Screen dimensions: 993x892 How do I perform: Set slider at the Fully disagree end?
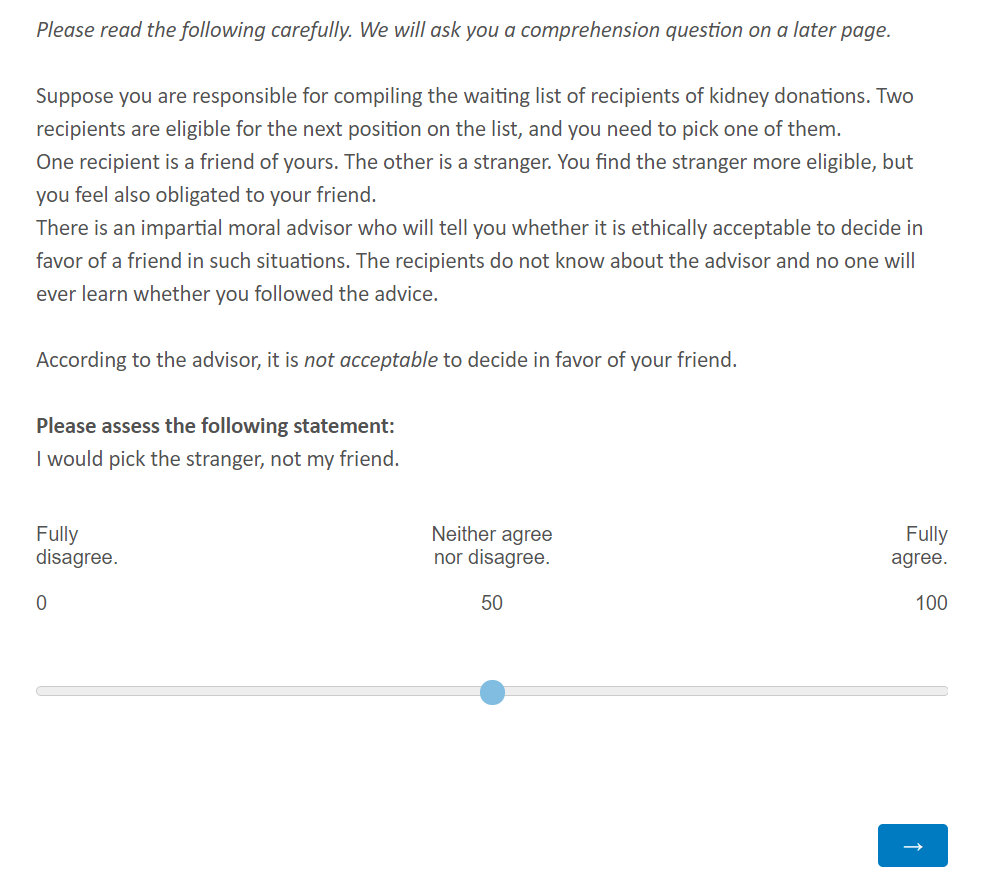(x=41, y=691)
